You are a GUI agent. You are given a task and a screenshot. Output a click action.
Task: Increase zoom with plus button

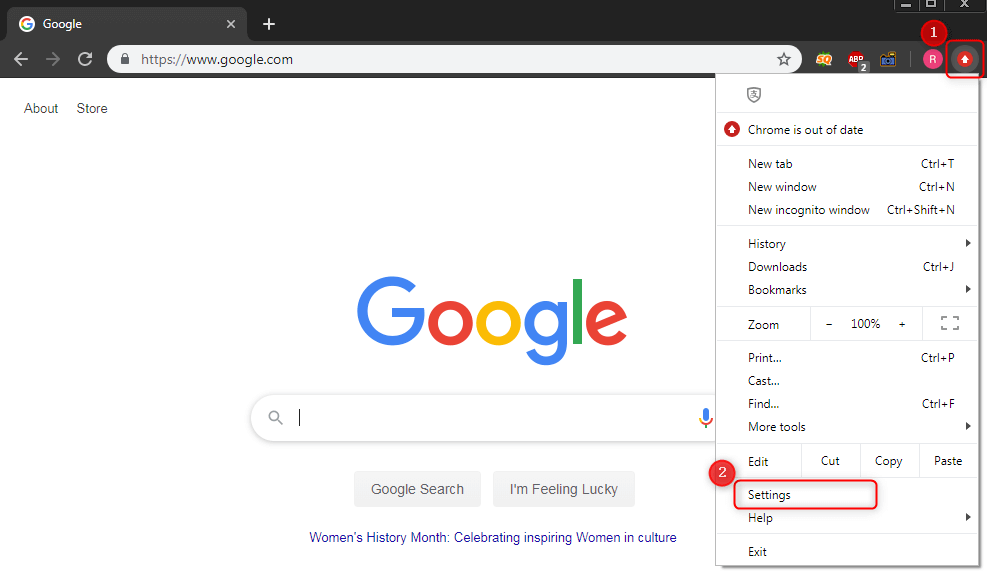(902, 324)
